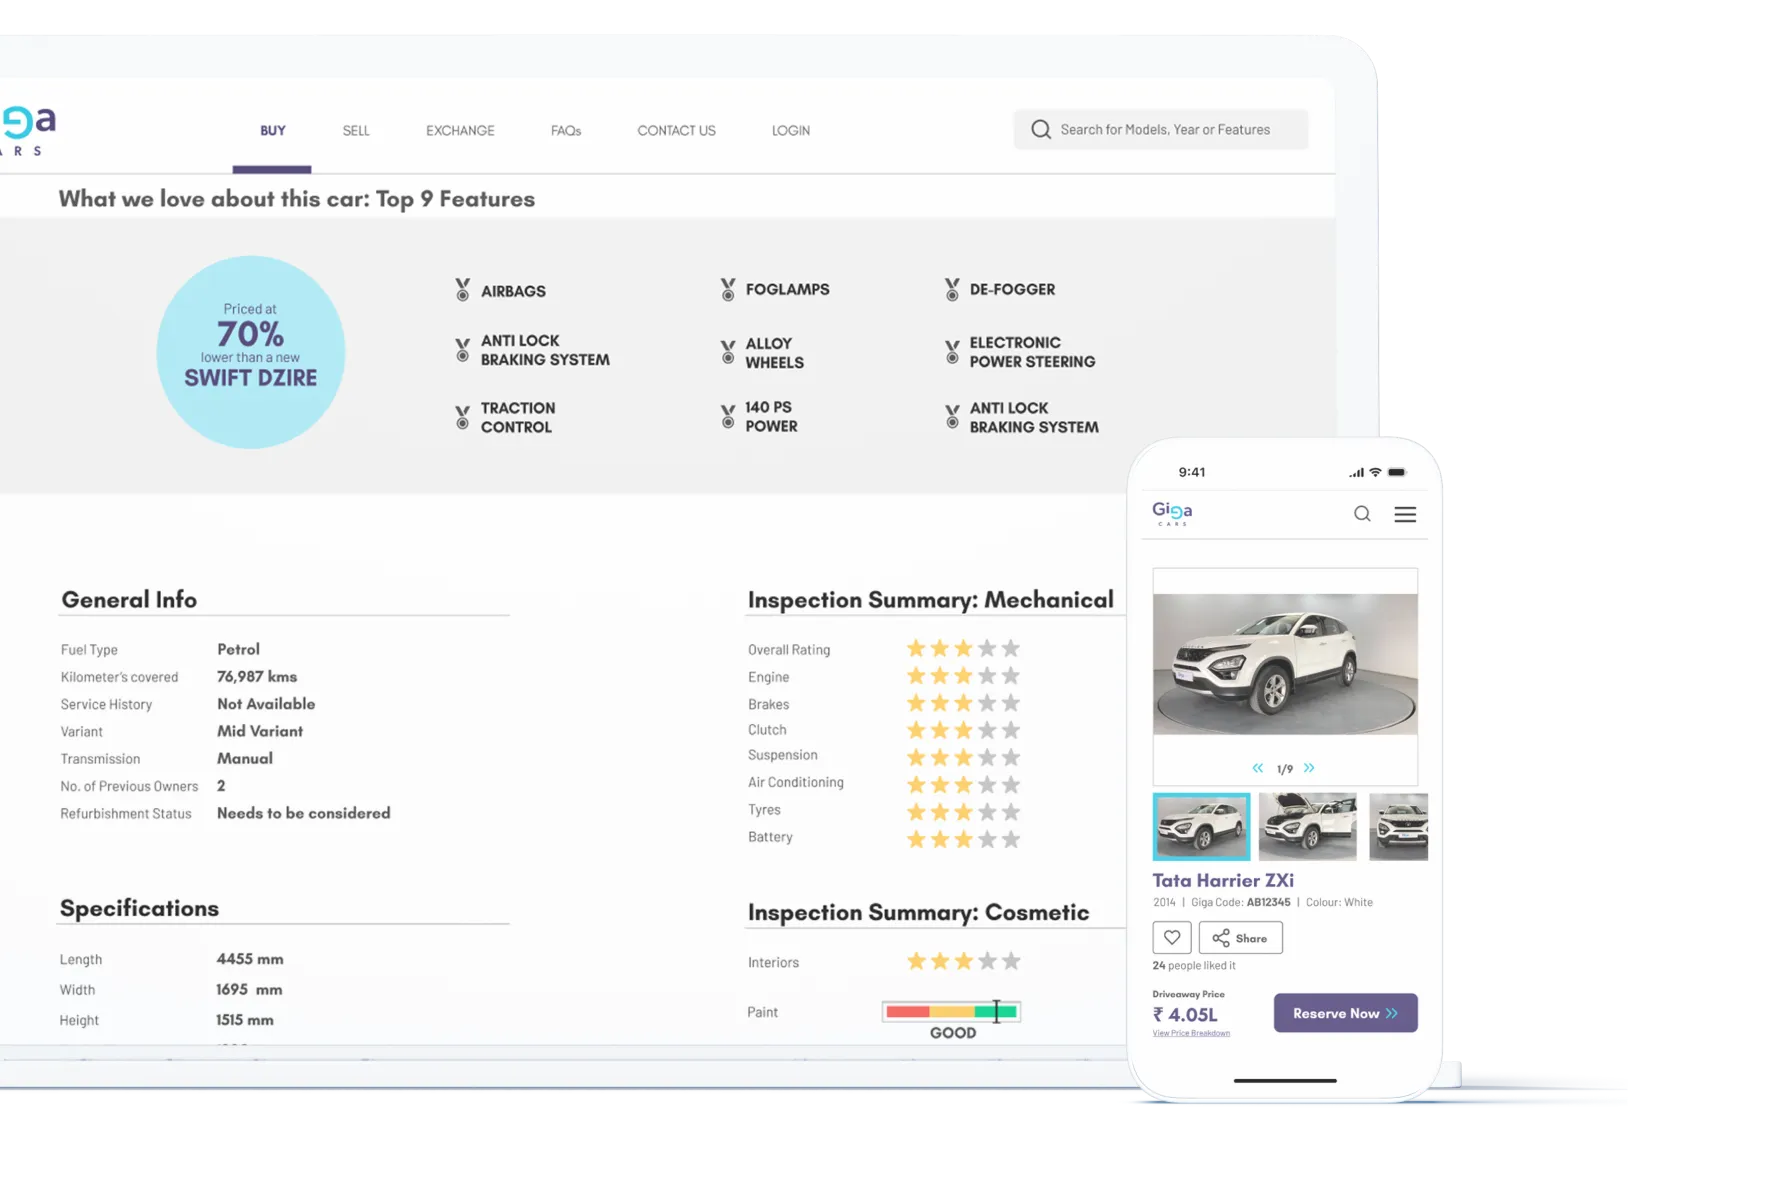
Task: Tap the Share button
Action: (1240, 938)
